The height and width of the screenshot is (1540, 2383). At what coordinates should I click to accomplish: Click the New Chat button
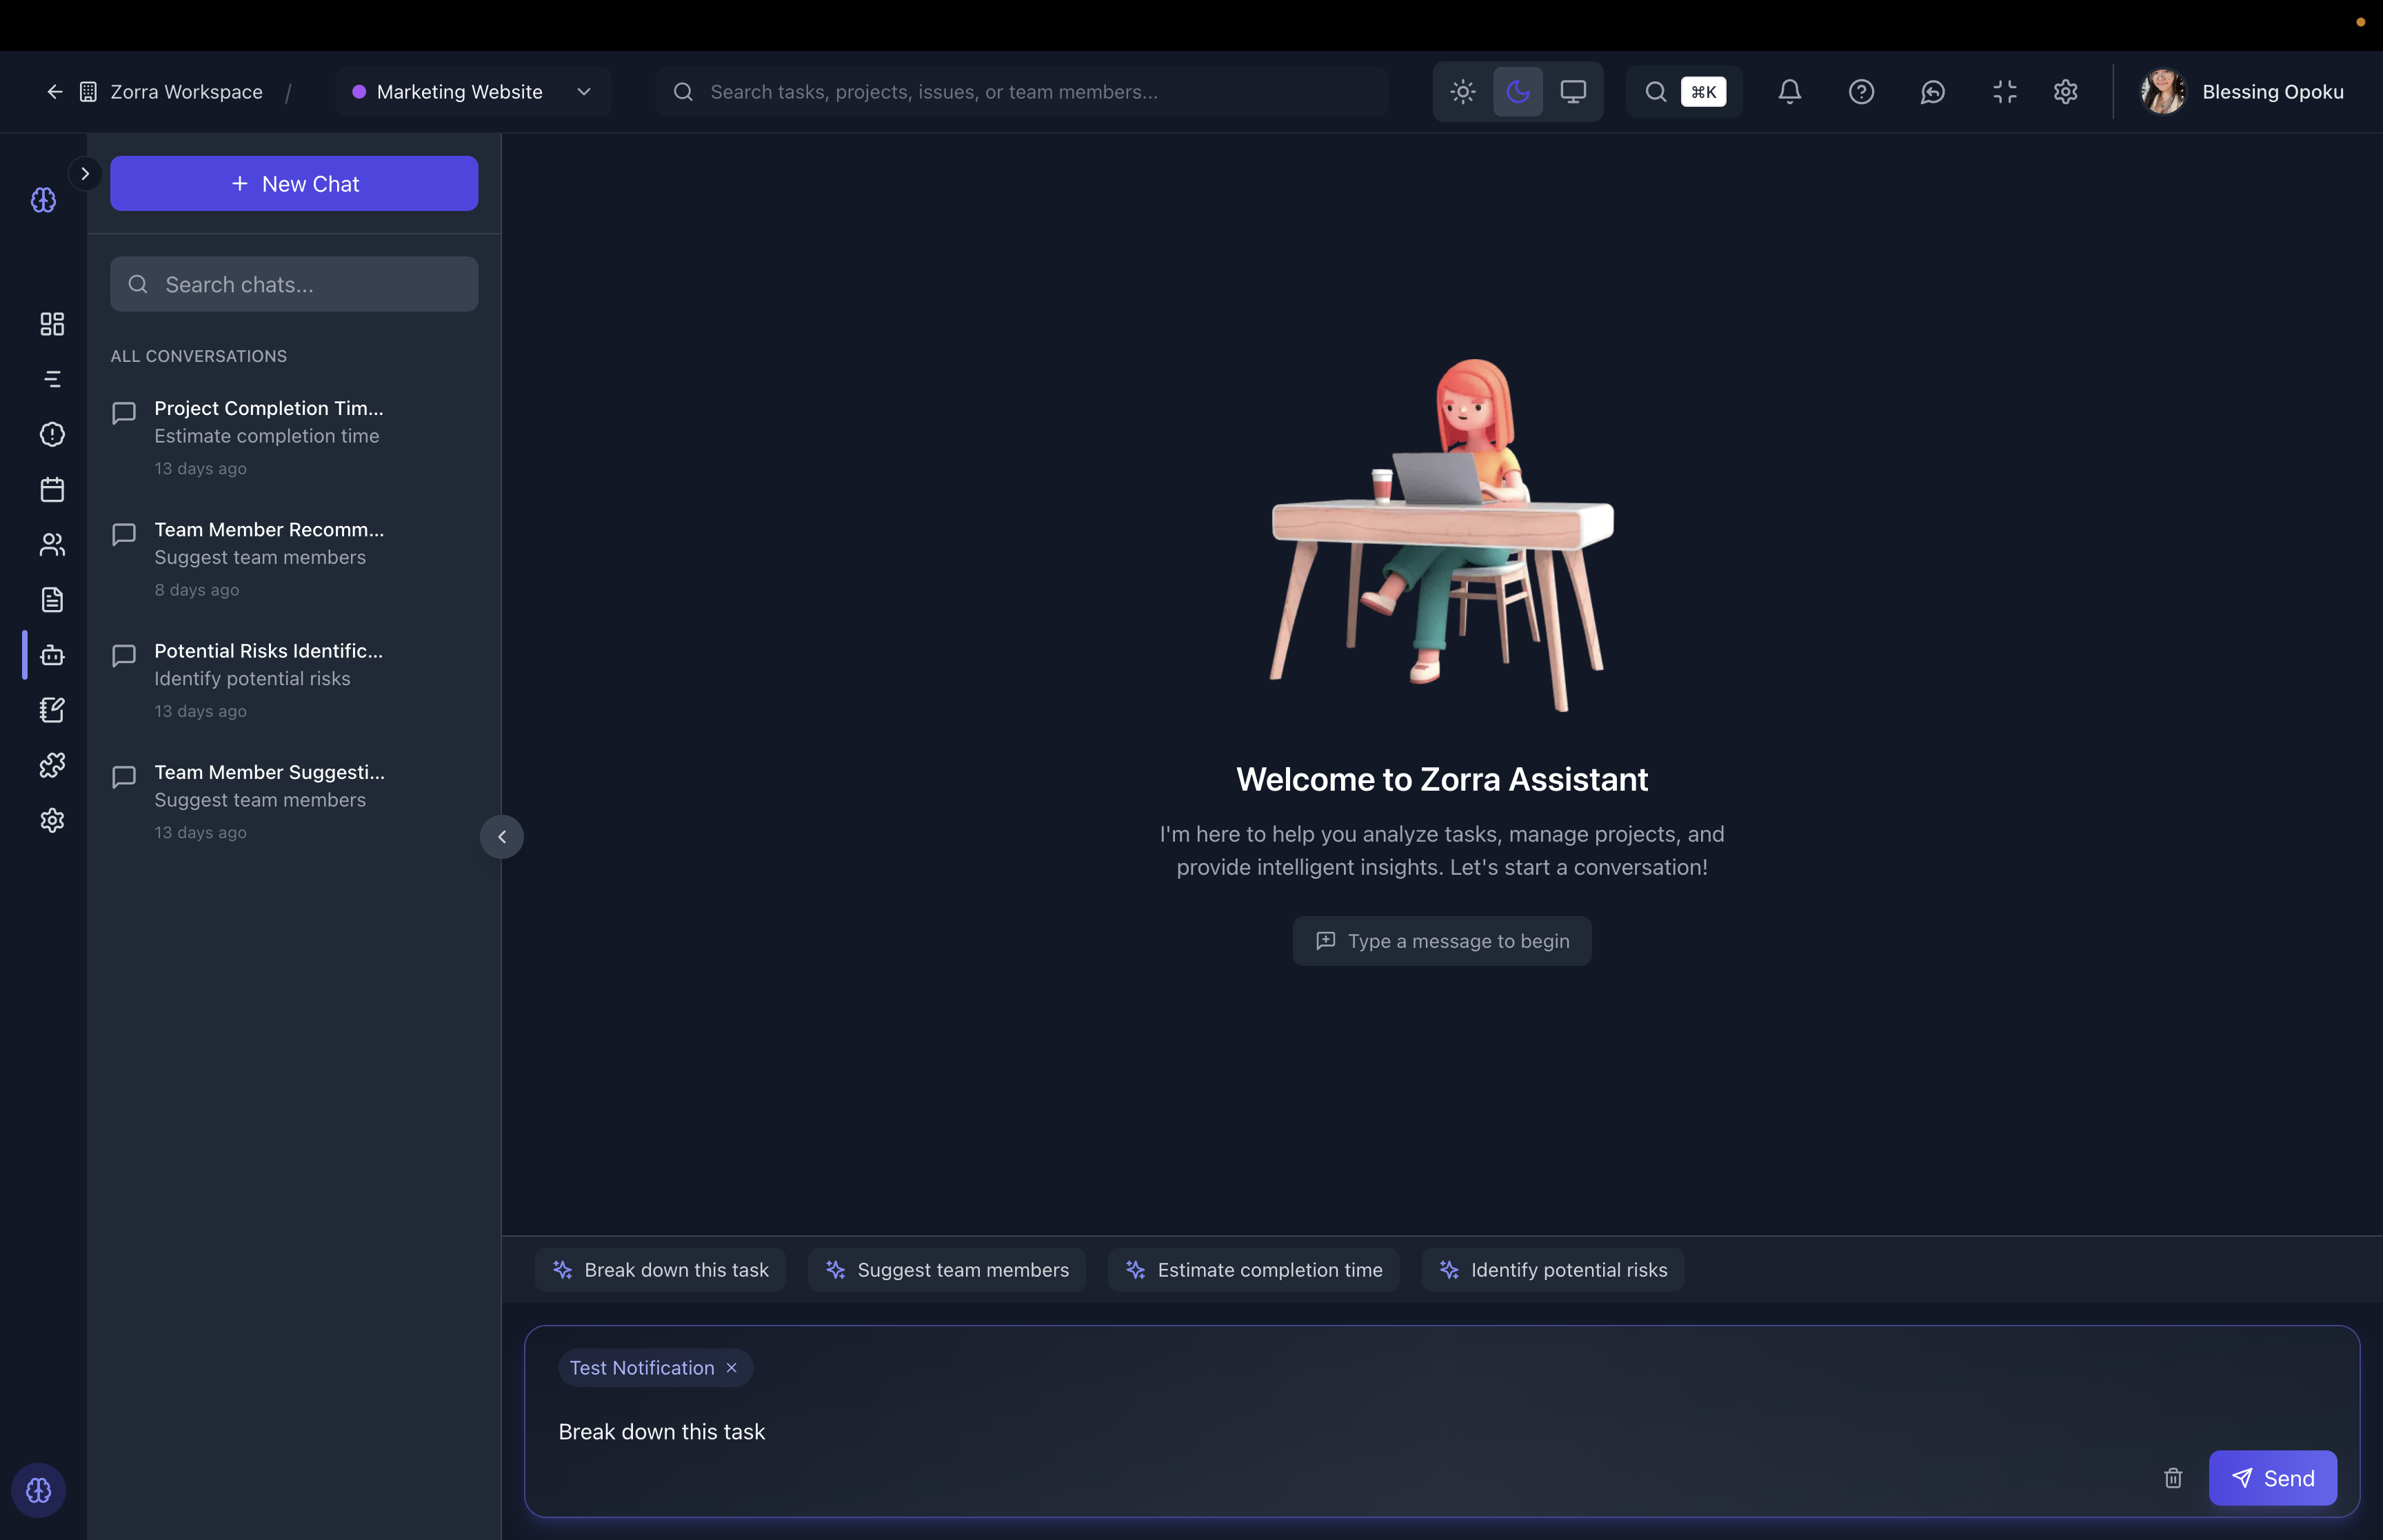(294, 184)
